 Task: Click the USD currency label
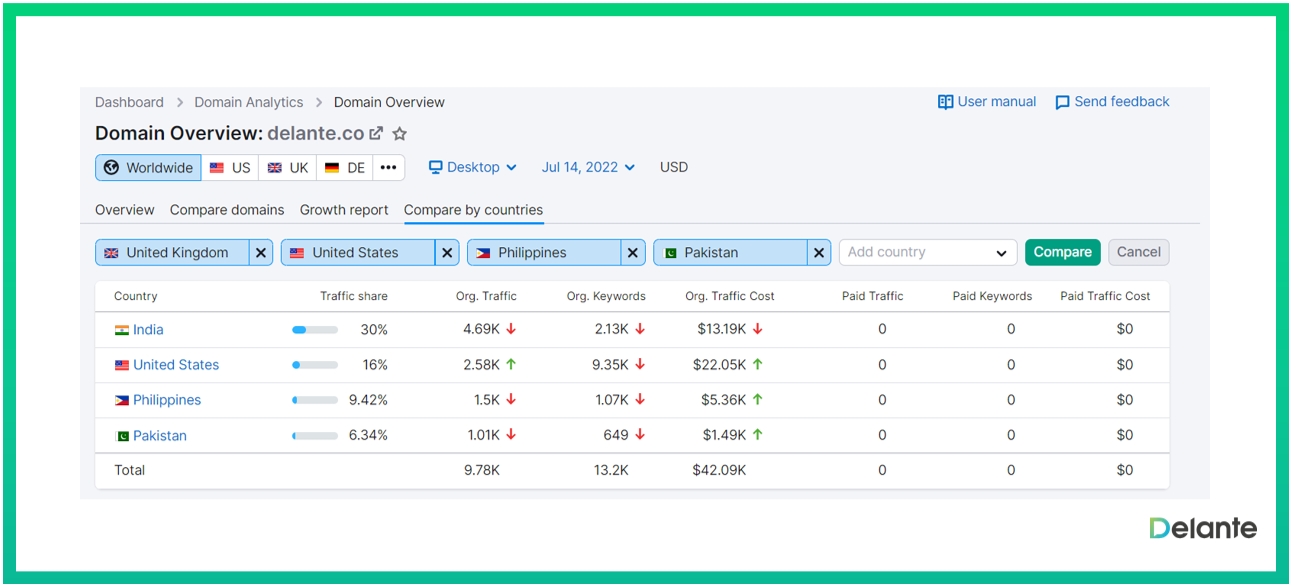tap(674, 167)
